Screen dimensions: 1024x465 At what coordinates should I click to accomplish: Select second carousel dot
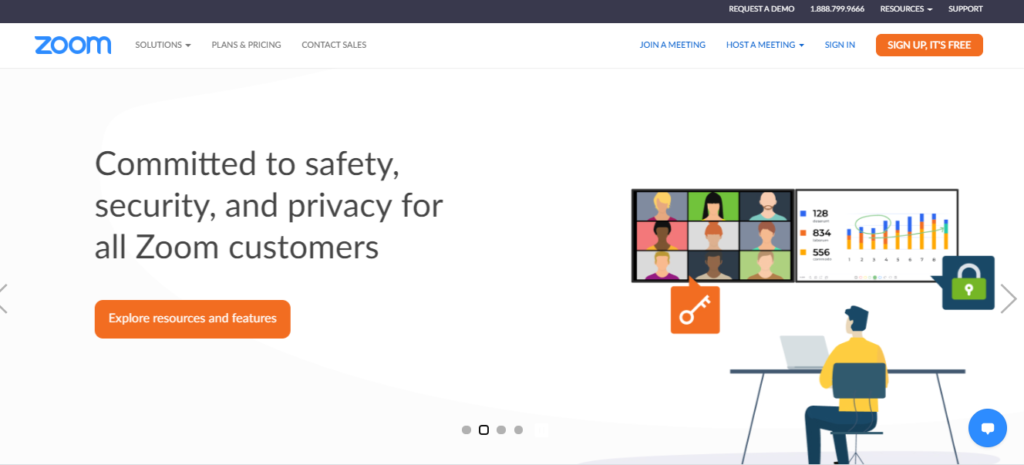[484, 430]
